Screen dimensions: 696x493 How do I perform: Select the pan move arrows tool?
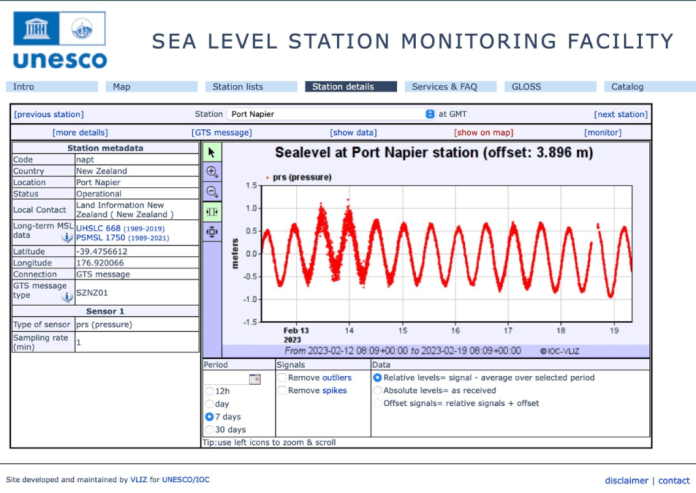pyautogui.click(x=212, y=232)
